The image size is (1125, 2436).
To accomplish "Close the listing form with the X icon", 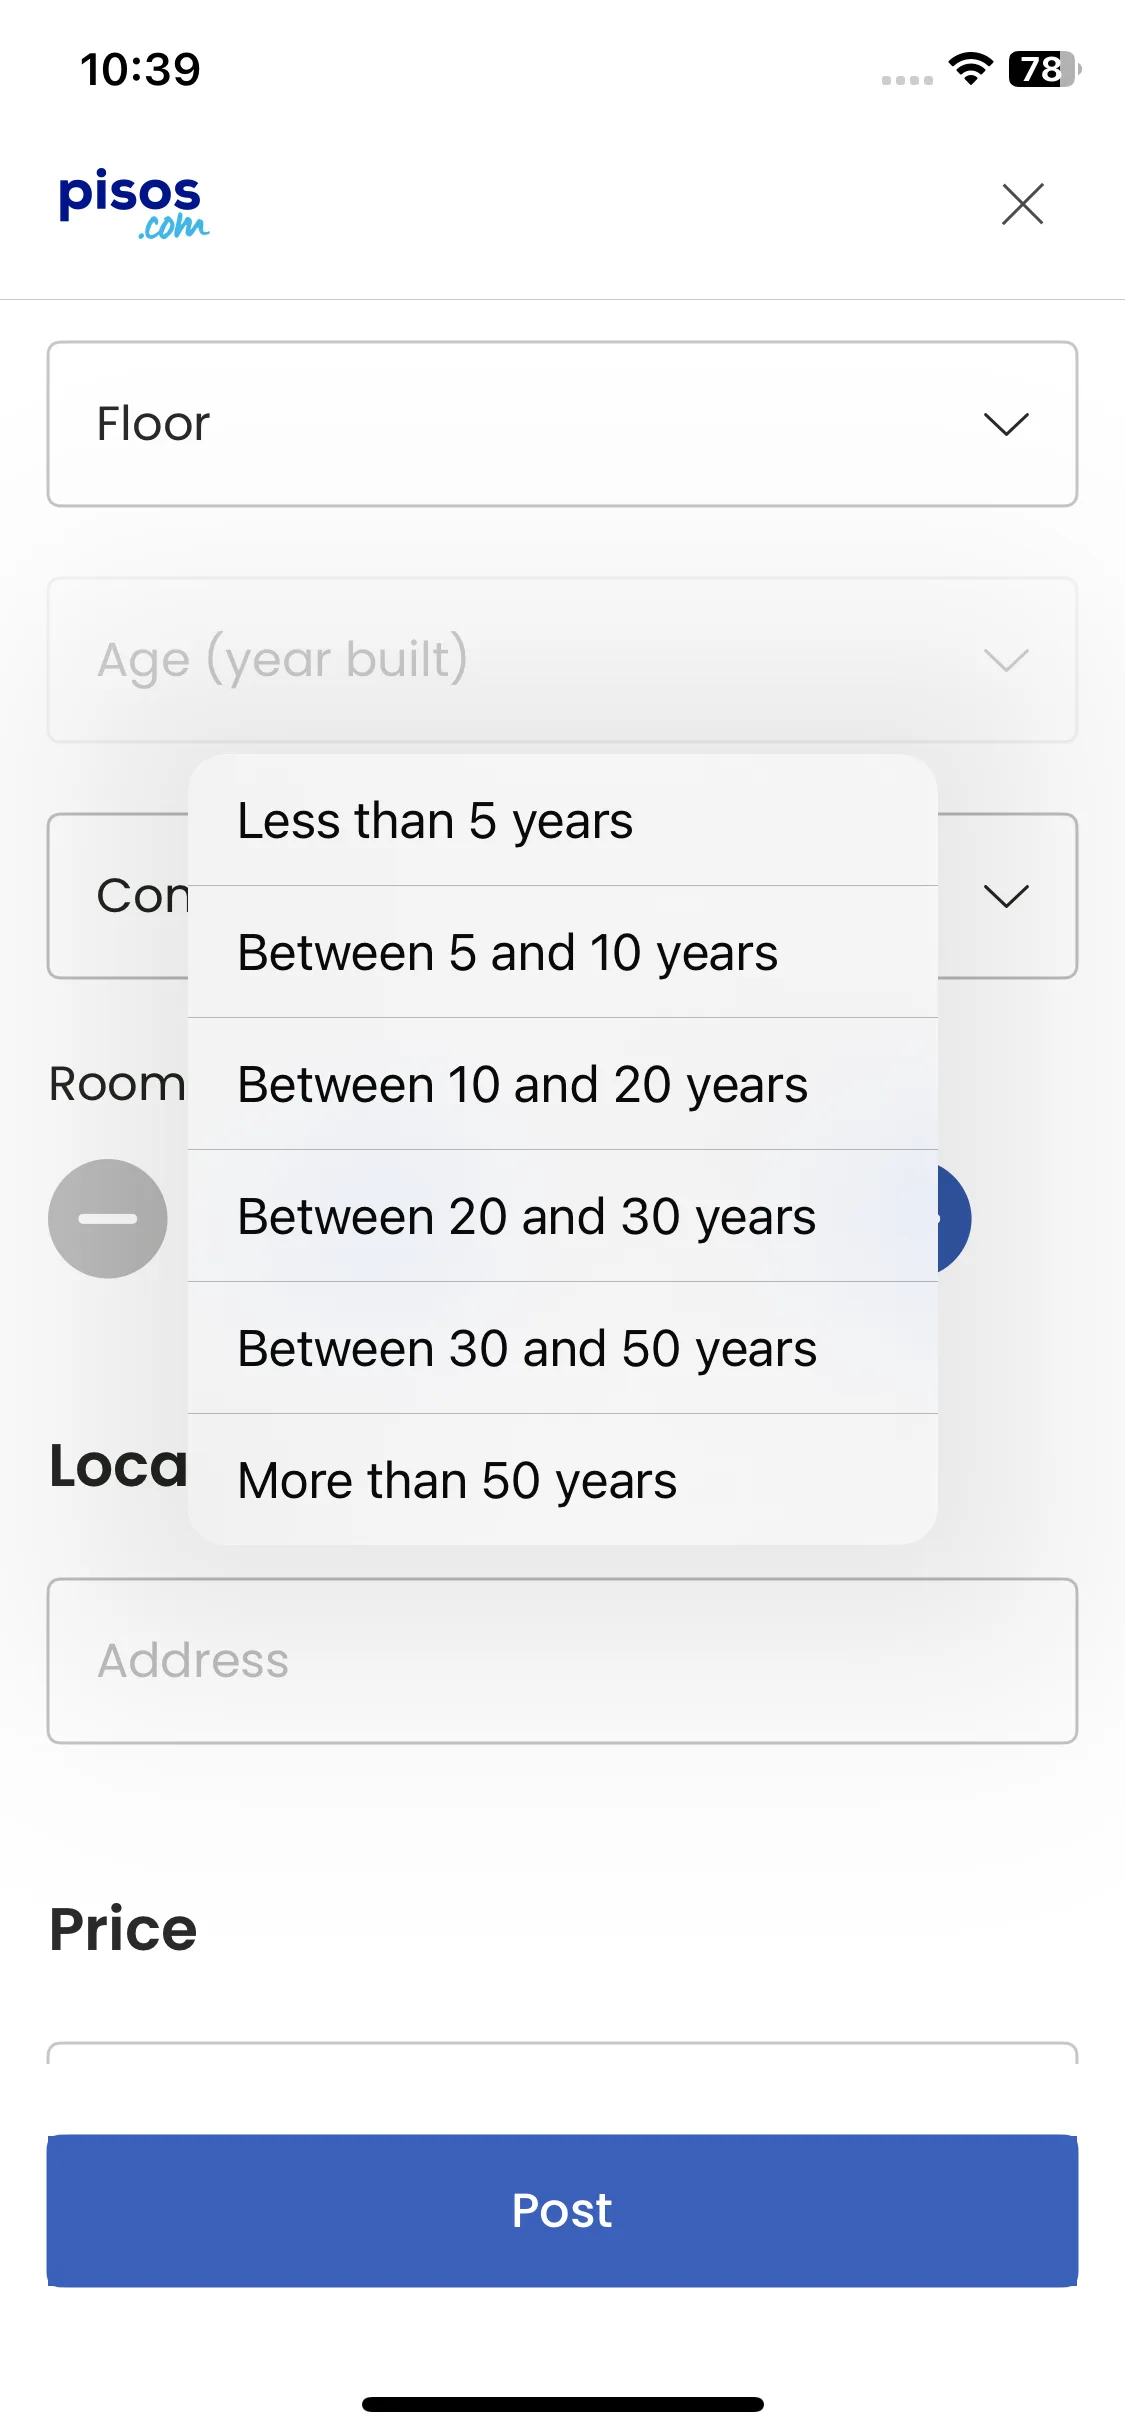I will (x=1022, y=204).
